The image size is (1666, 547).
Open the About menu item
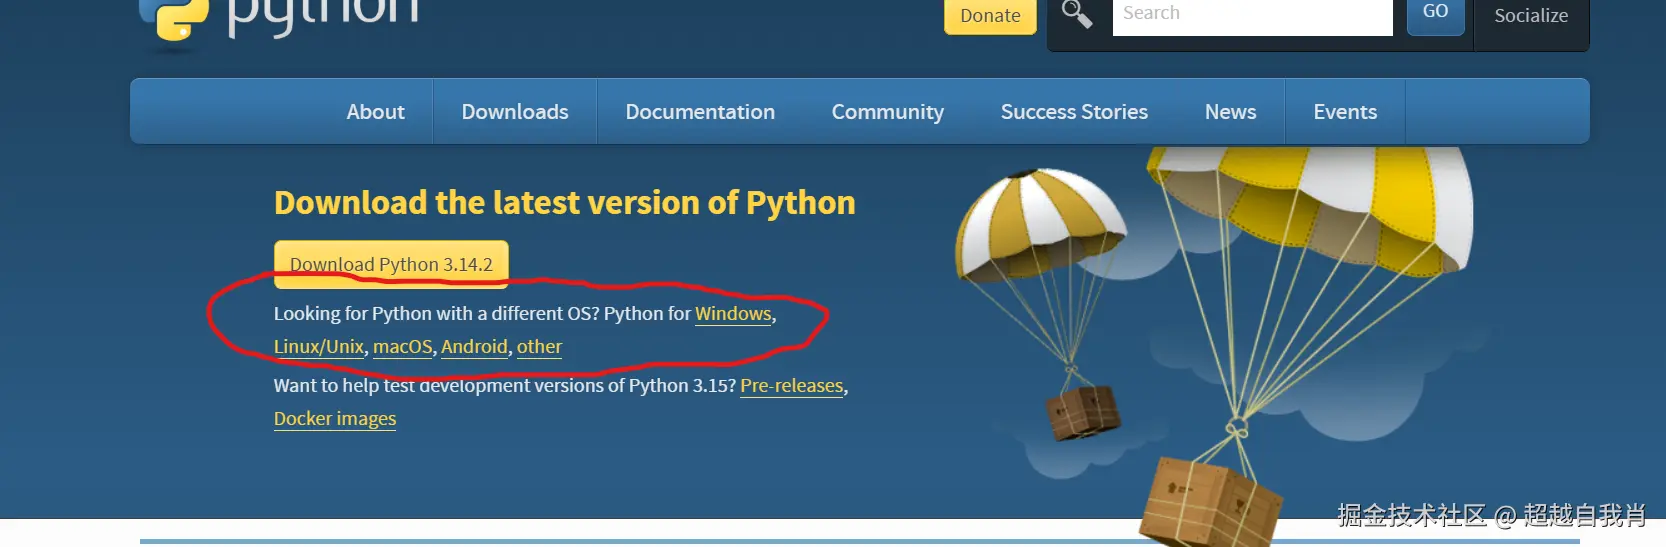click(375, 112)
